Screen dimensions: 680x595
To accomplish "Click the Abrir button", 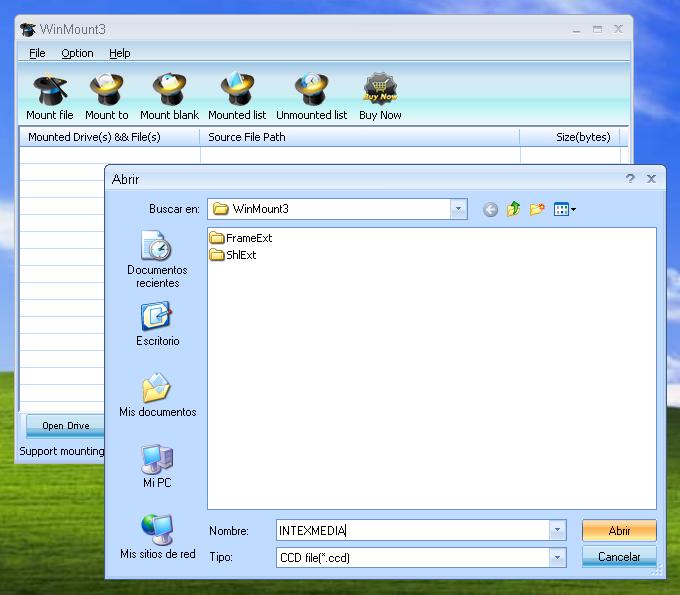I will [619, 530].
